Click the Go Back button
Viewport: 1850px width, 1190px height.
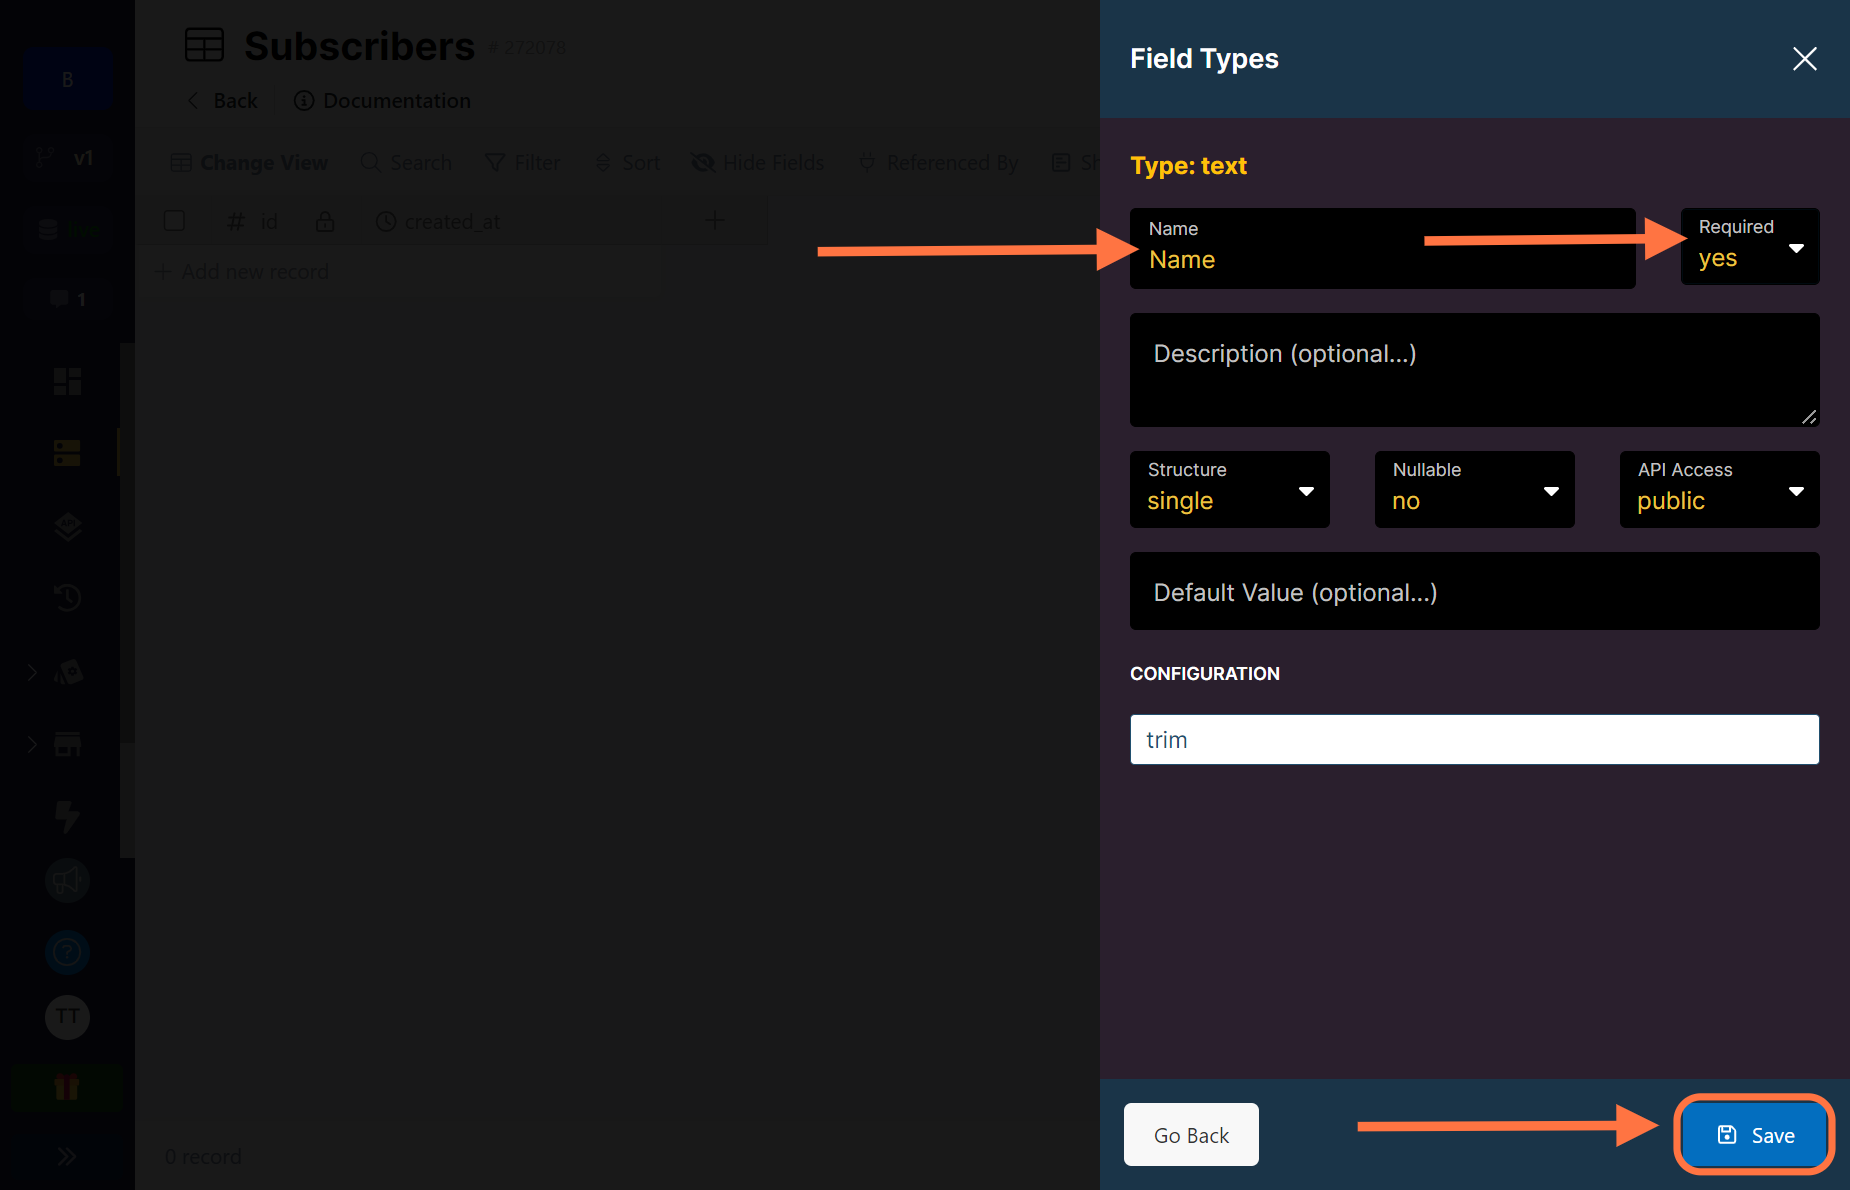[1191, 1134]
